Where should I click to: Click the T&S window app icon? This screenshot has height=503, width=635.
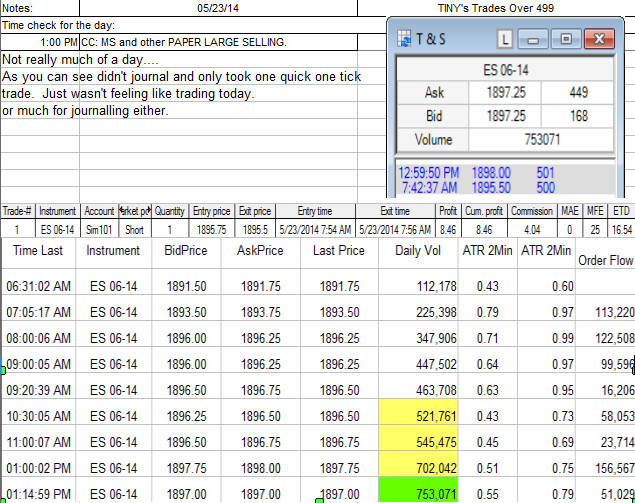coord(404,39)
